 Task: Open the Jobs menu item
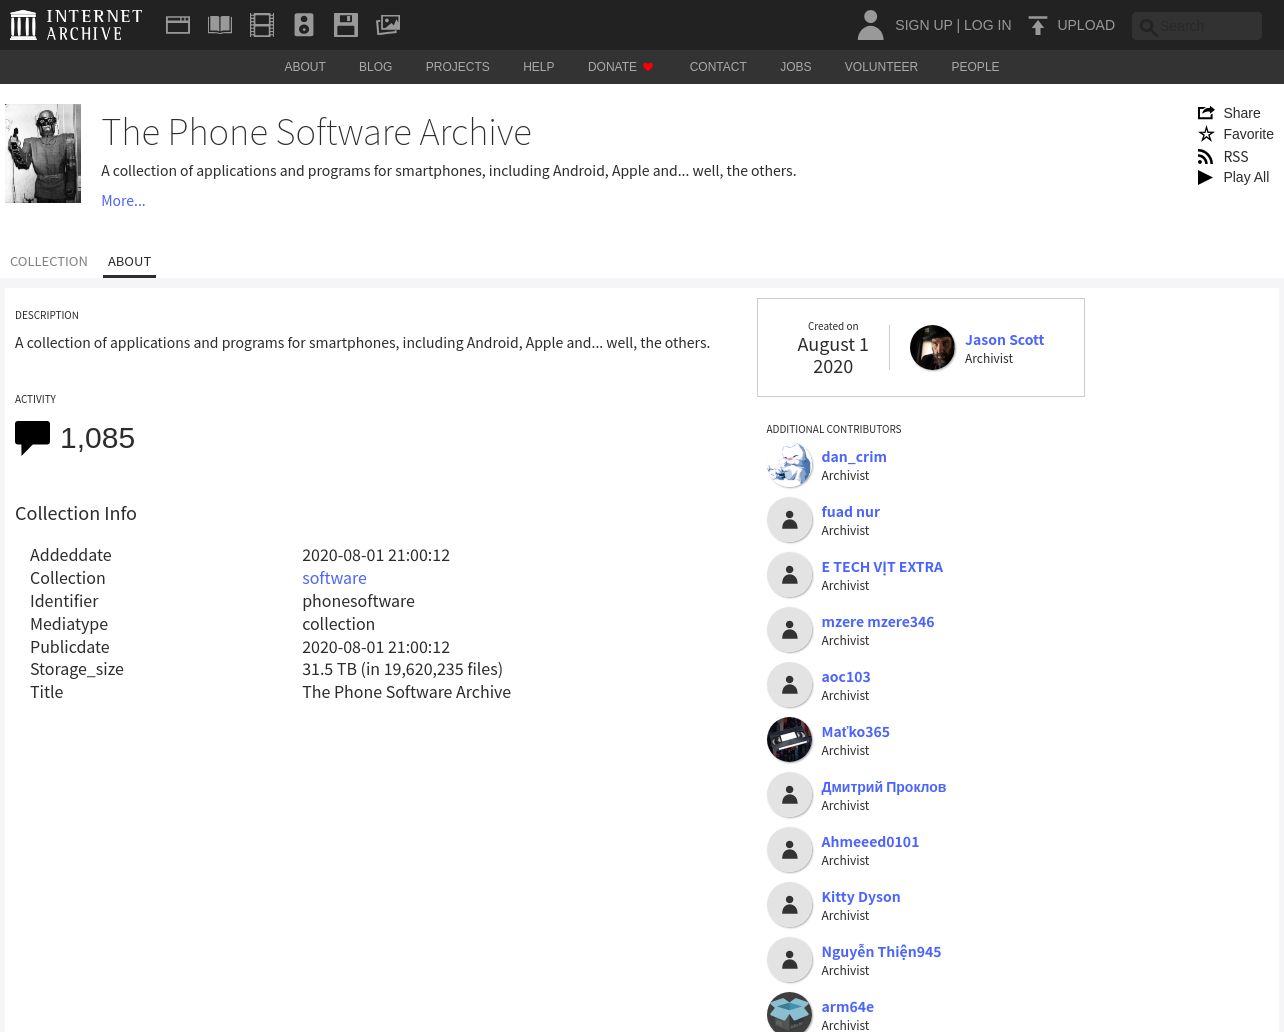tap(796, 67)
